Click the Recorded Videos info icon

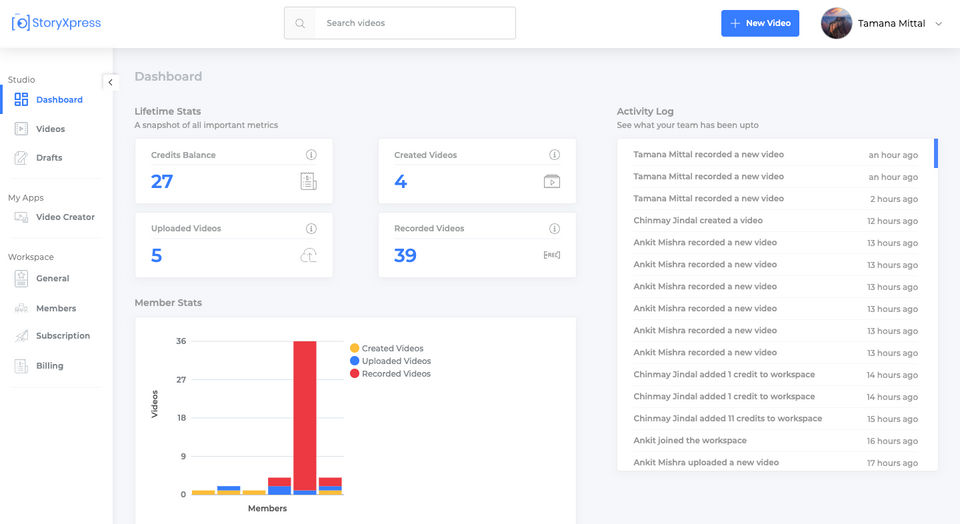pyautogui.click(x=554, y=229)
